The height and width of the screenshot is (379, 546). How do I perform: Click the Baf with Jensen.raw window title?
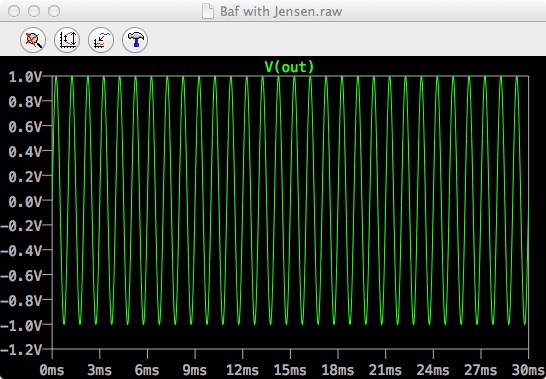click(x=281, y=11)
